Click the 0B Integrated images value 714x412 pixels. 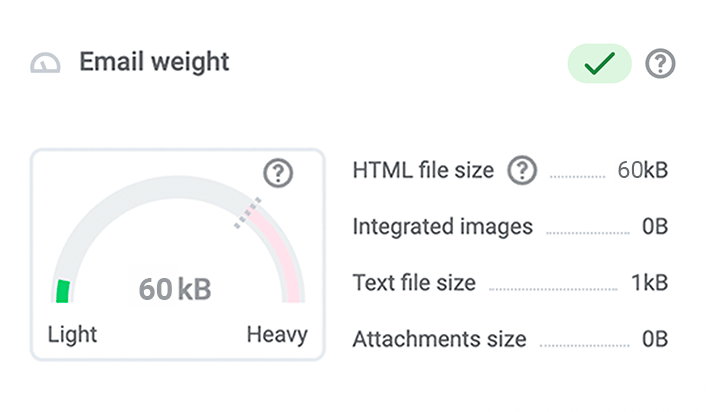click(x=655, y=227)
